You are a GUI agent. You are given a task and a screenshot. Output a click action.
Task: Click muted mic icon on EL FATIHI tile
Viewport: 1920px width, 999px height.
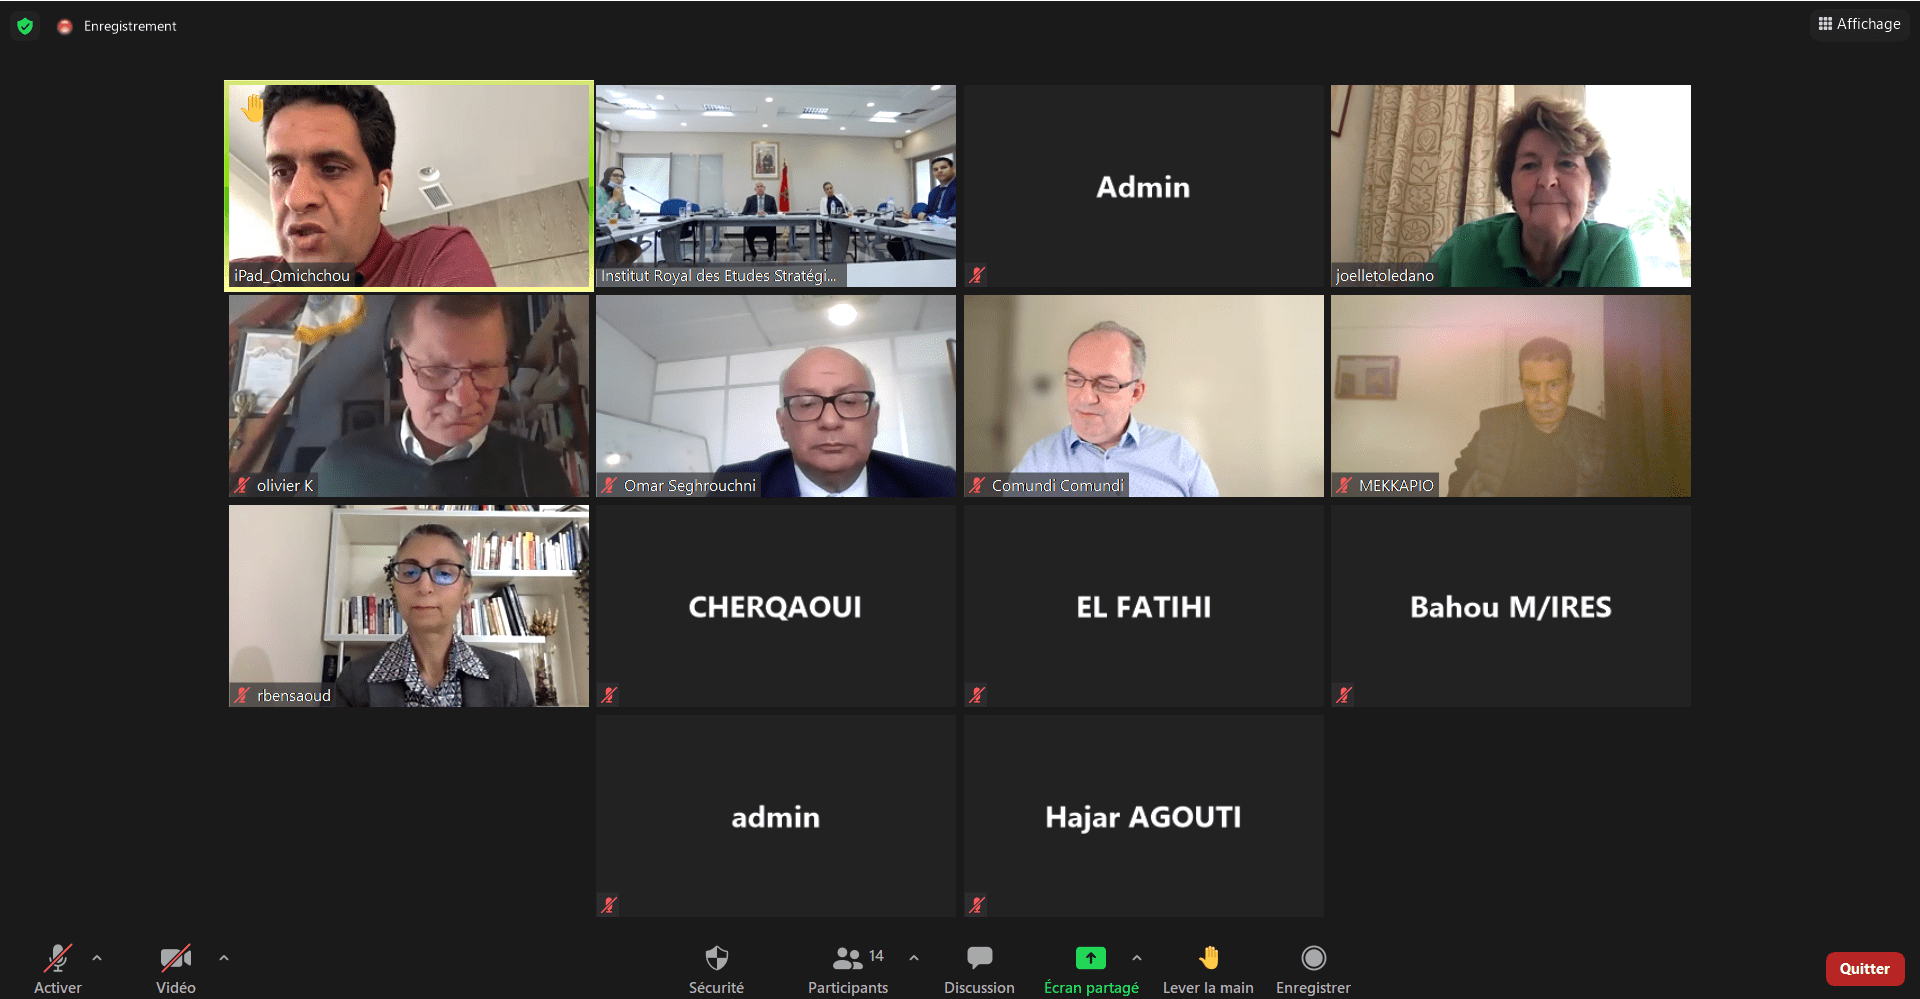(977, 695)
